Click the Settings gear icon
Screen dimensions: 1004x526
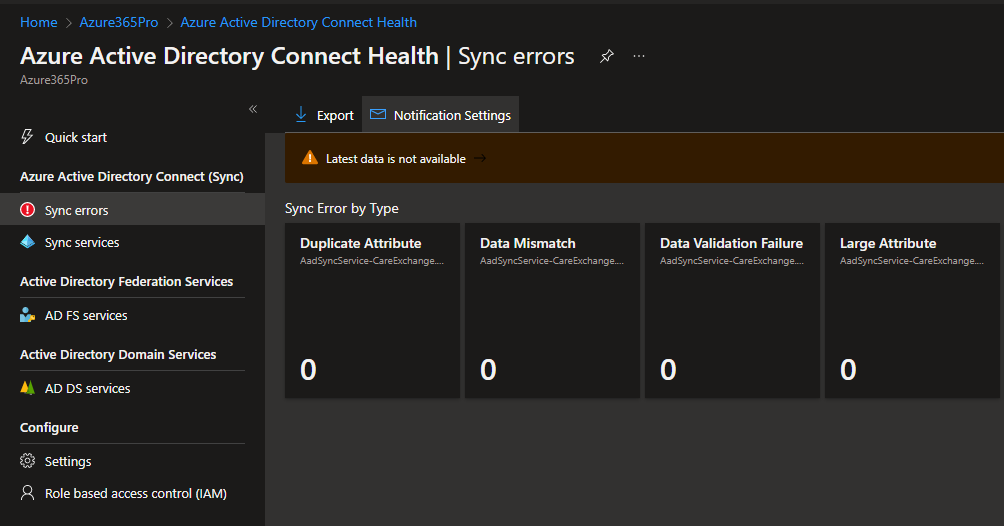point(28,461)
